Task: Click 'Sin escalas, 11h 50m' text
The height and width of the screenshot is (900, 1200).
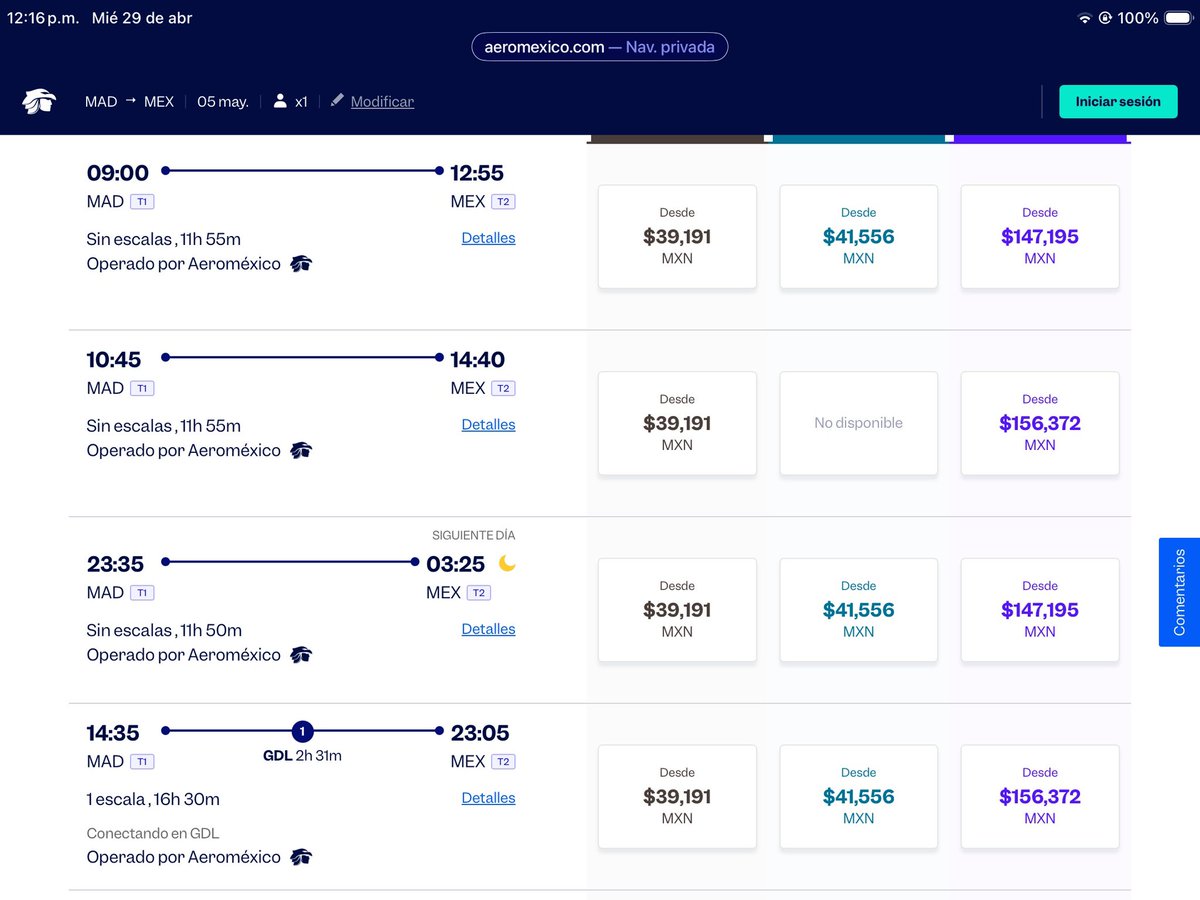Action: (164, 630)
